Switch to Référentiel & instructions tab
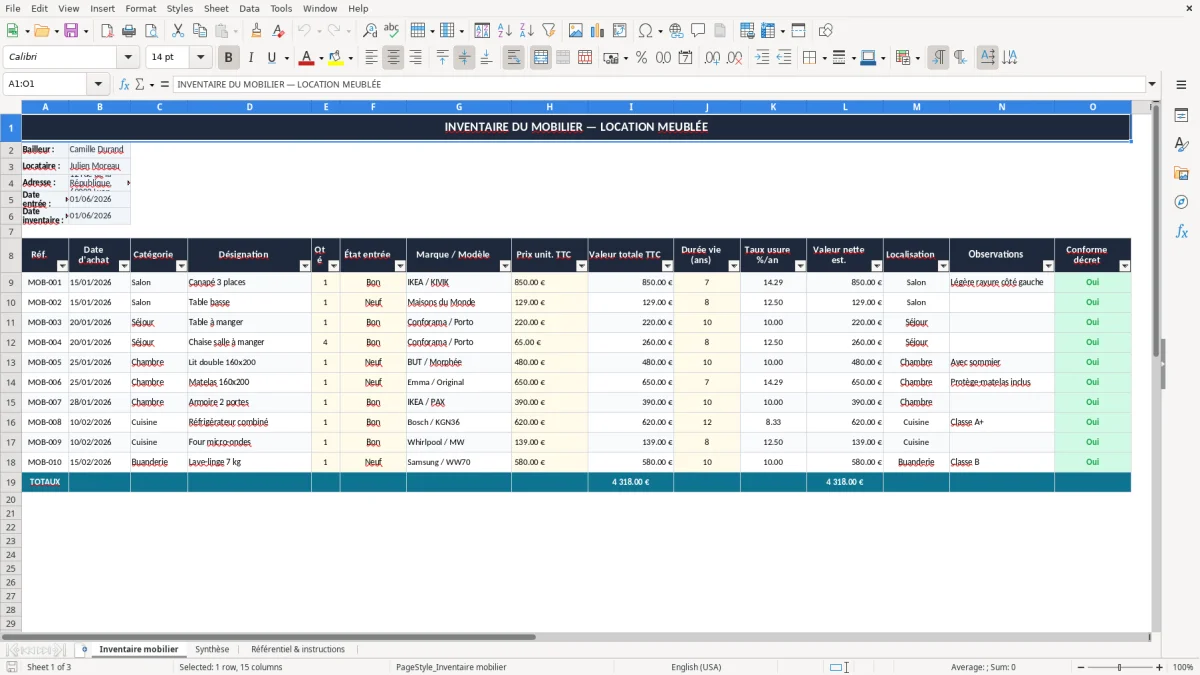This screenshot has height=675, width=1200. pyautogui.click(x=298, y=649)
